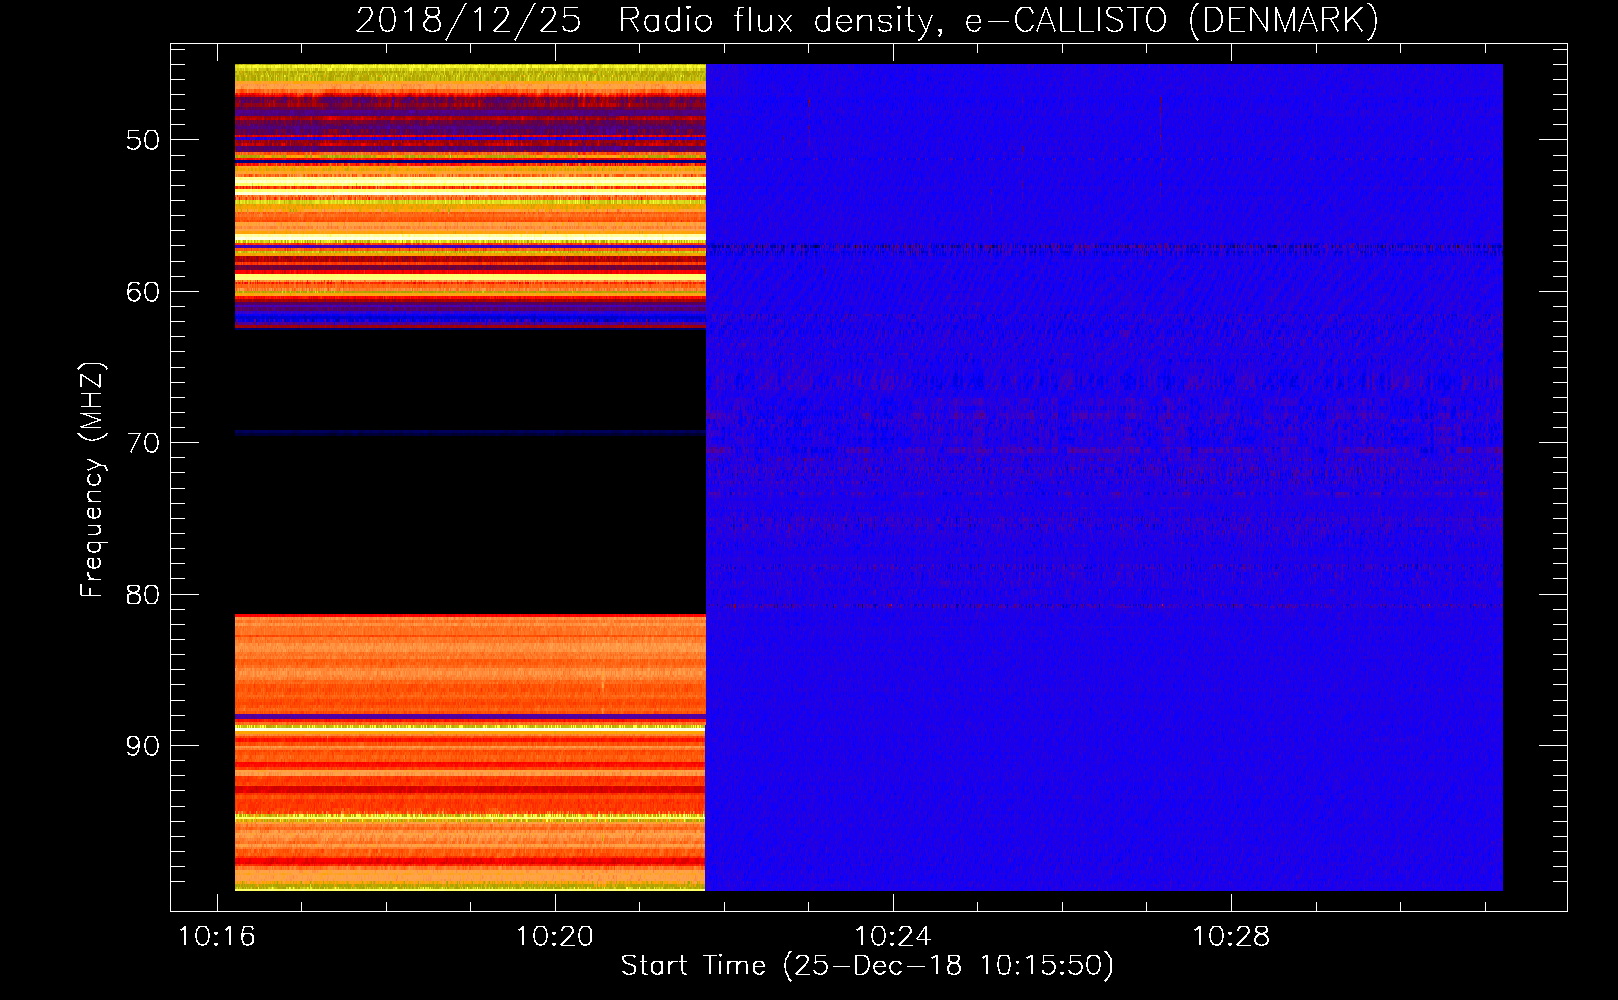The image size is (1618, 1000).
Task: Click the 10:20 time tick label
Action: click(555, 937)
